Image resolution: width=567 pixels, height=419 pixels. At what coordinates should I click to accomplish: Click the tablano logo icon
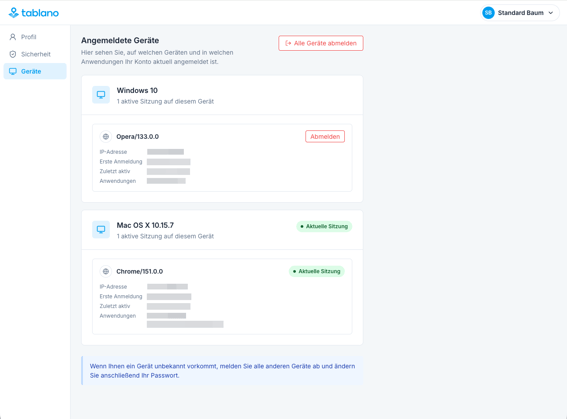13,13
